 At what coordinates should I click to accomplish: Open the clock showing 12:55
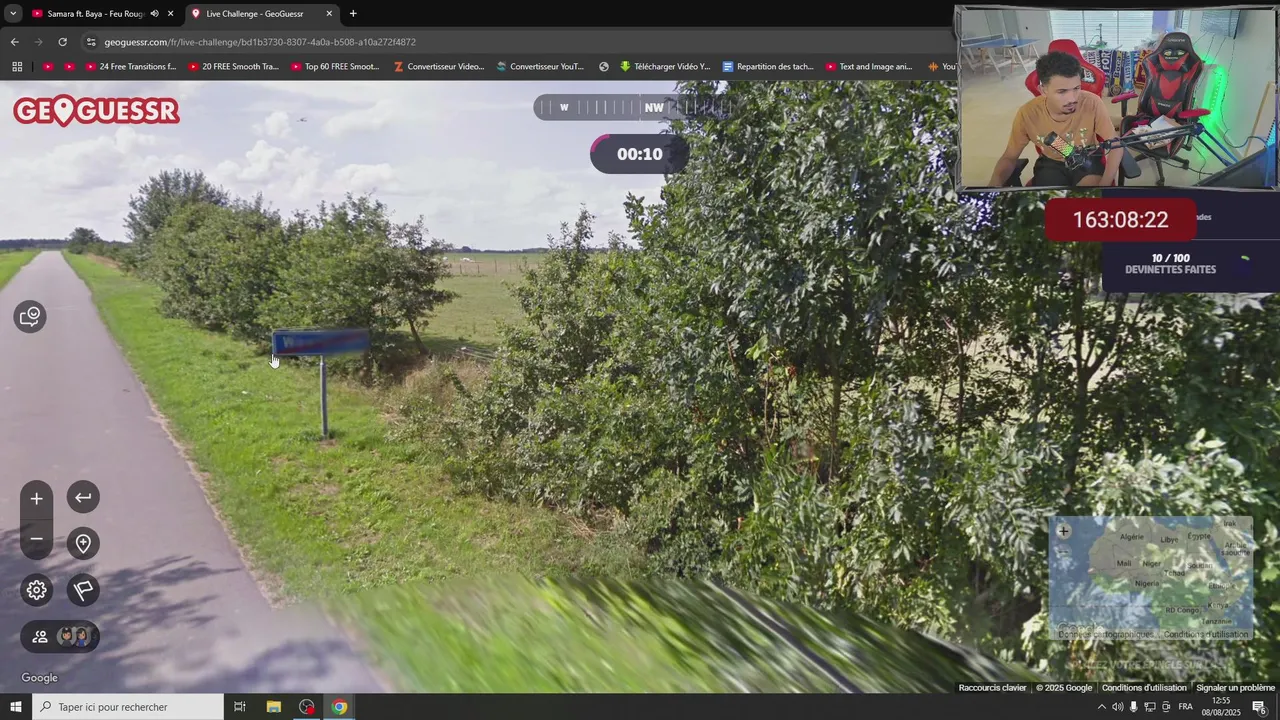click(1221, 707)
